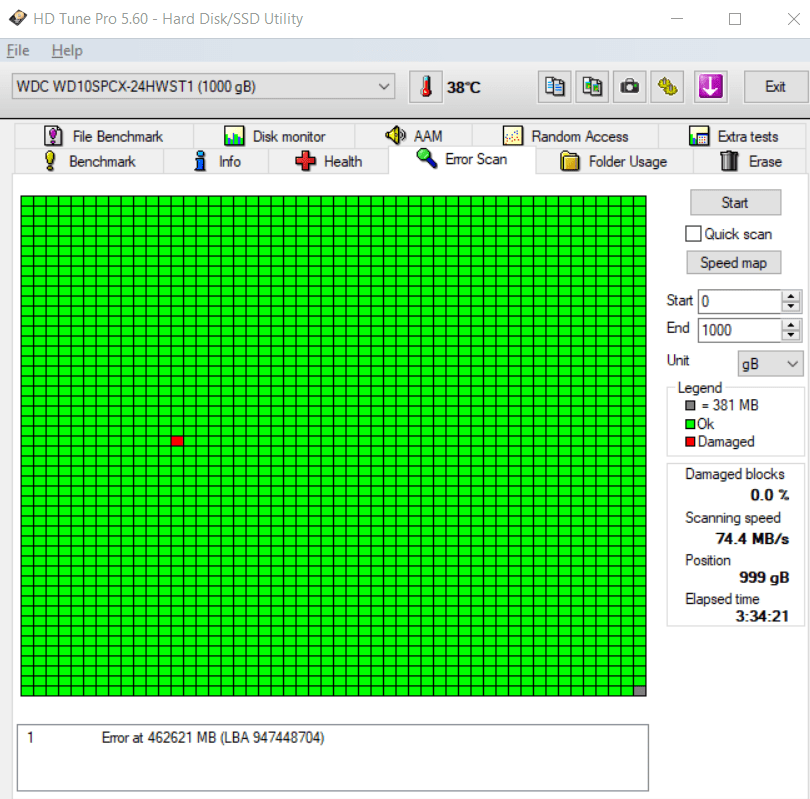Viewport: 810px width, 799px height.
Task: Click the purple download arrow toolbar icon
Action: (x=710, y=87)
